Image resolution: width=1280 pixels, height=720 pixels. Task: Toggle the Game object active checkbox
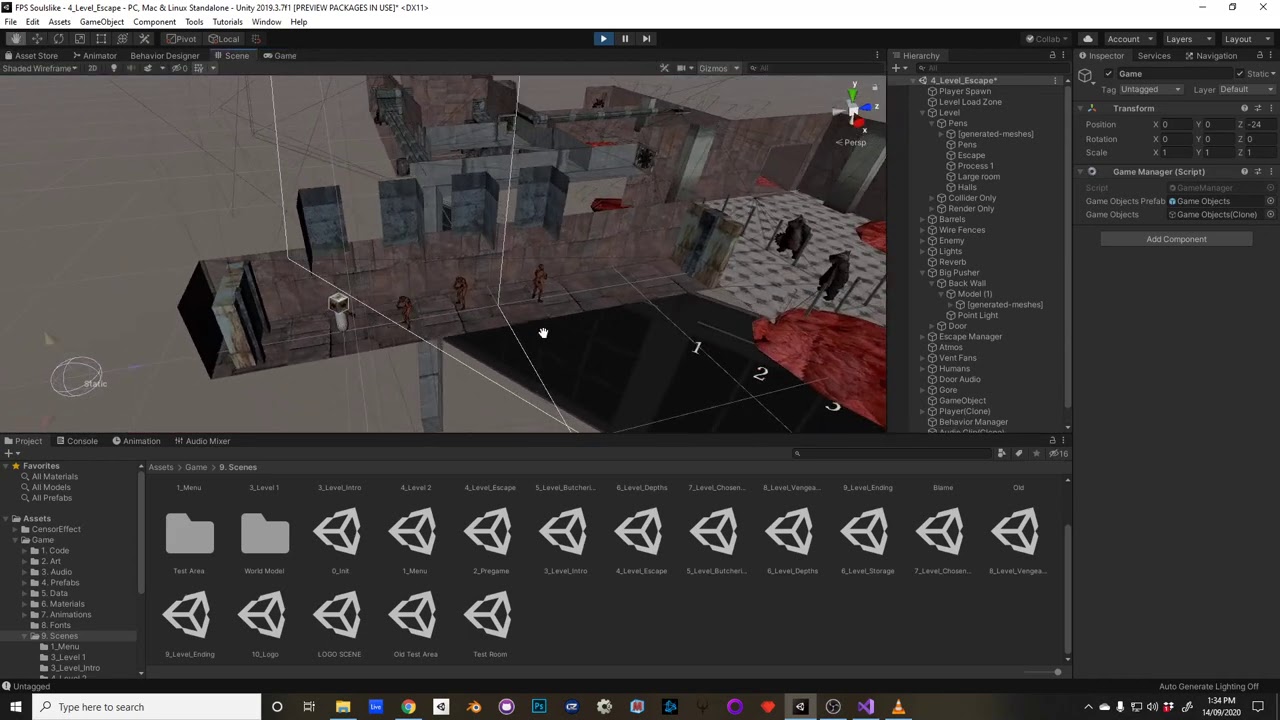1108,74
